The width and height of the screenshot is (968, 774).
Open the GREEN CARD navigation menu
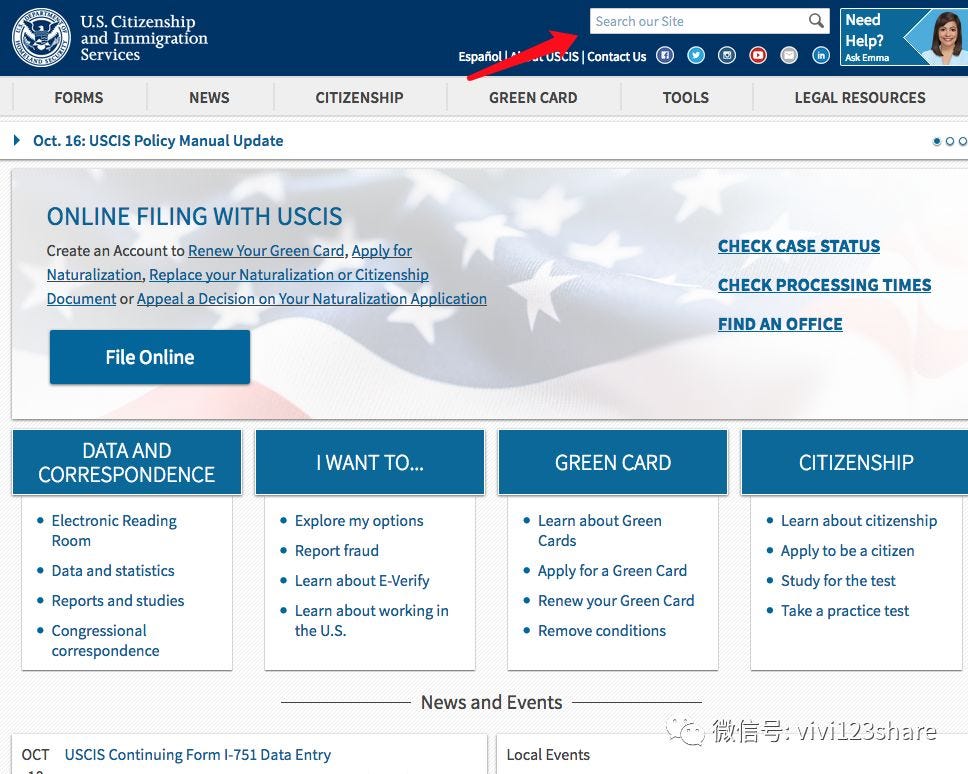(533, 98)
